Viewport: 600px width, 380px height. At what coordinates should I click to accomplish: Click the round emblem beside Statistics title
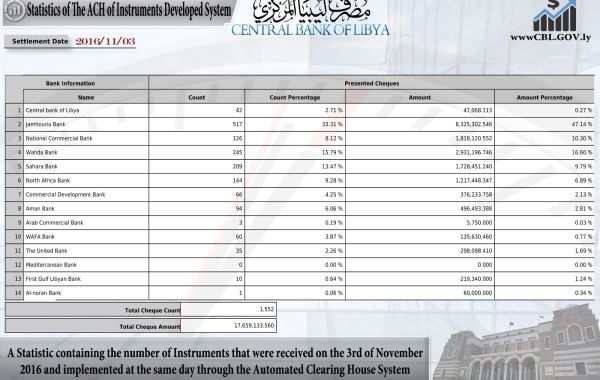pos(15,11)
